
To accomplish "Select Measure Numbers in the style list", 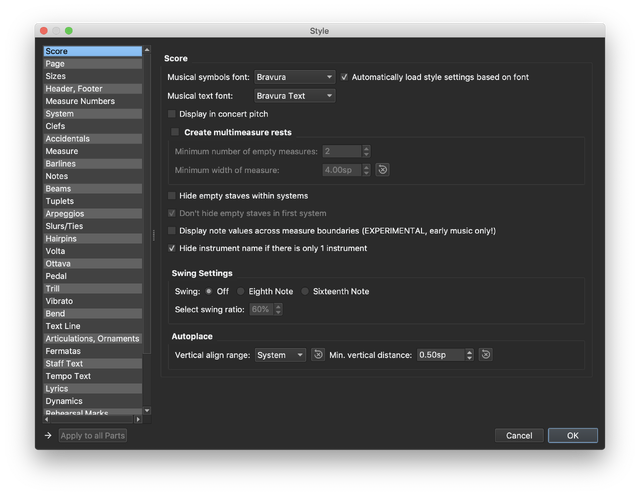I will click(x=80, y=101).
